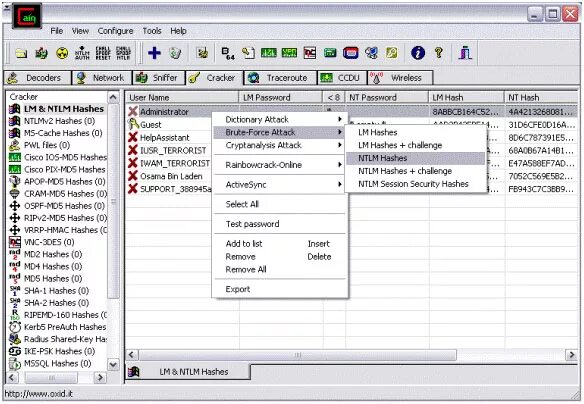Click Export in context menu
Viewport: 584px width, 404px height.
coord(280,289)
